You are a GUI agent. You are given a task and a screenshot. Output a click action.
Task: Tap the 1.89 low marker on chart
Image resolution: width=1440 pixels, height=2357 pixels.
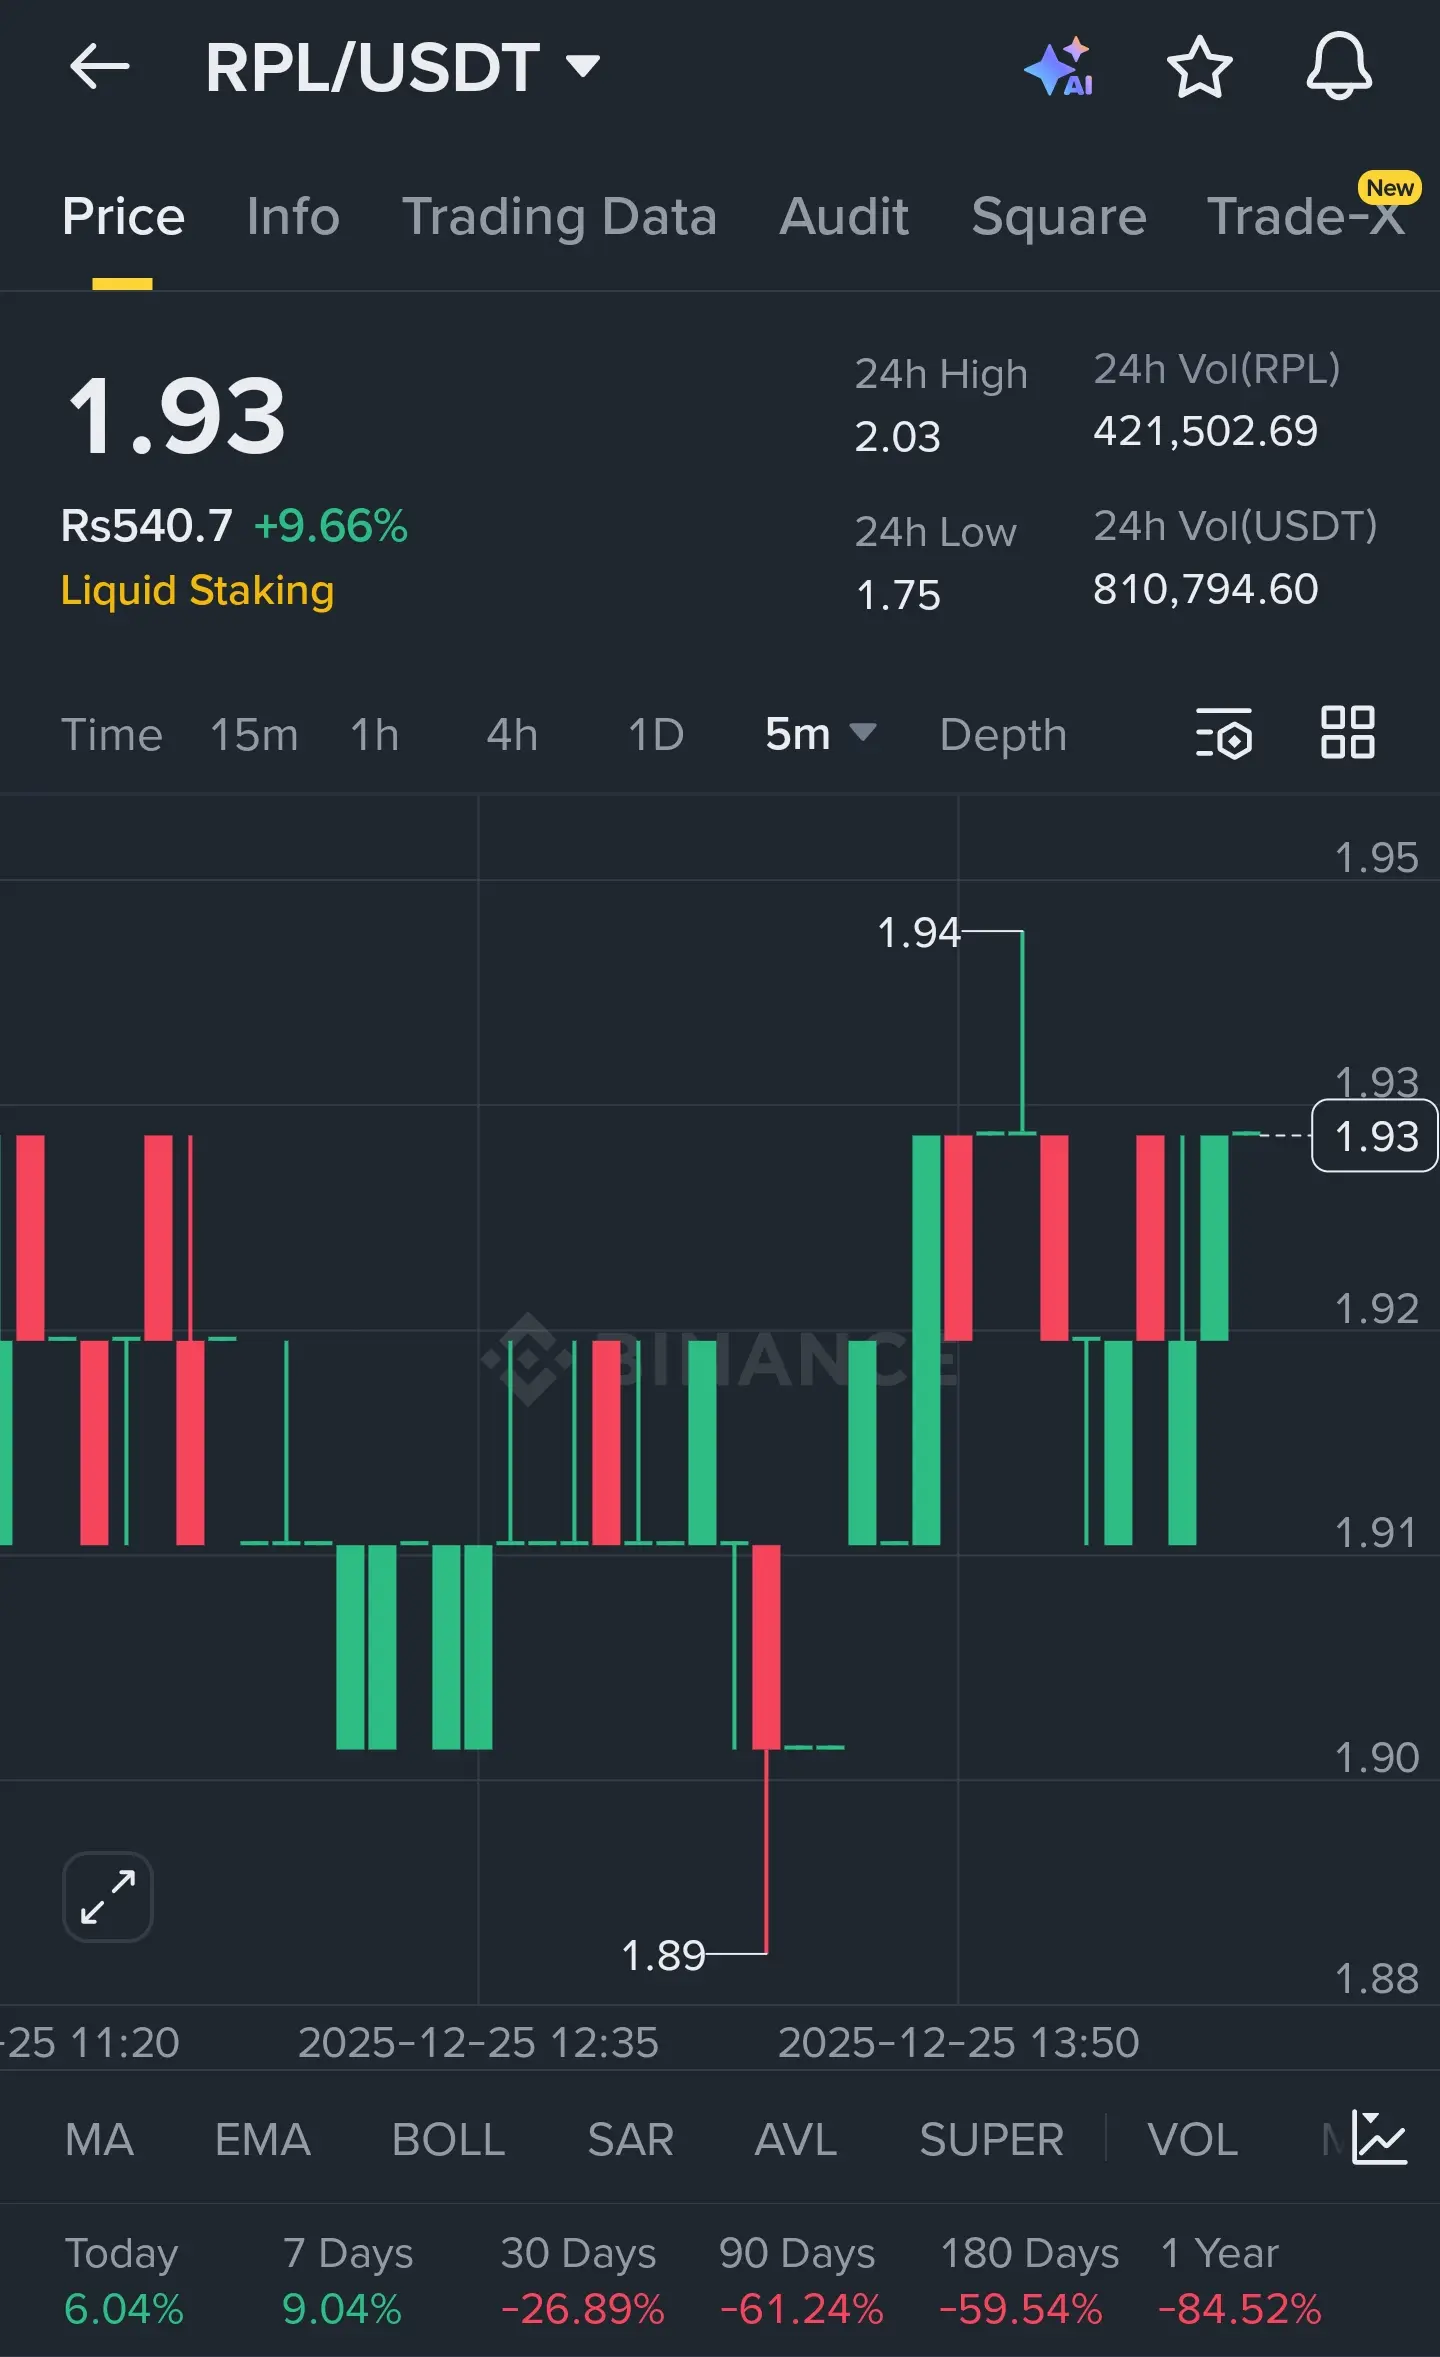663,1955
